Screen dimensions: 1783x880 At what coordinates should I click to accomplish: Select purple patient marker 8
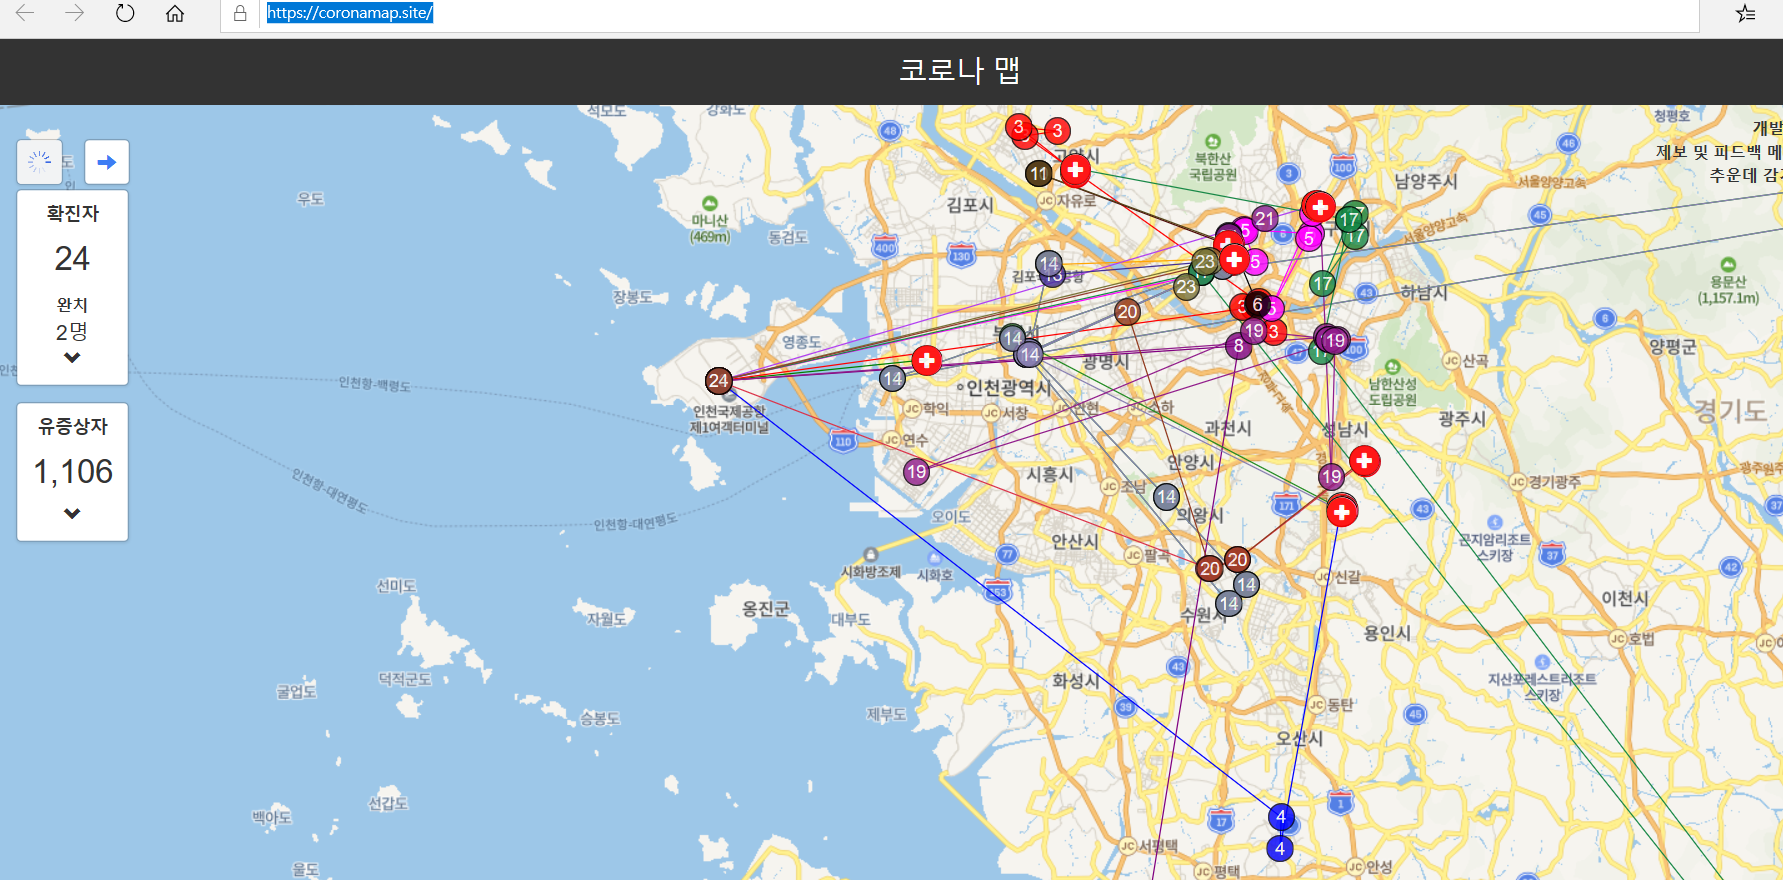point(1238,346)
